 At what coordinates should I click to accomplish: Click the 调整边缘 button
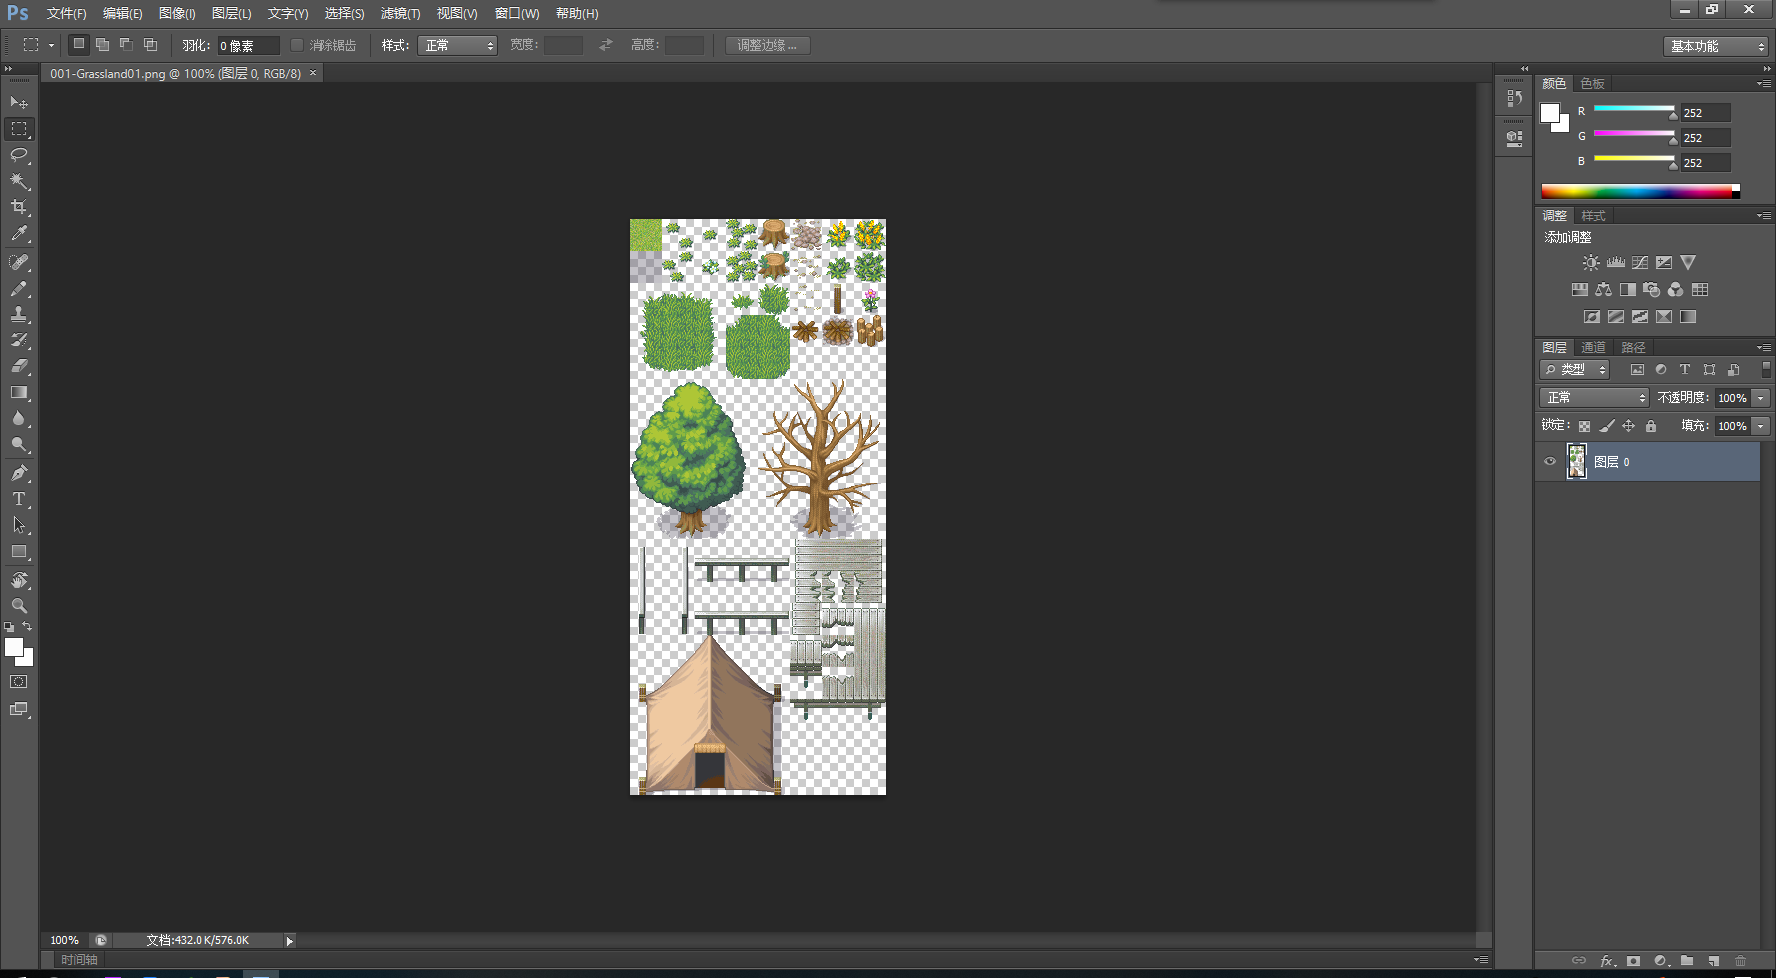767,45
